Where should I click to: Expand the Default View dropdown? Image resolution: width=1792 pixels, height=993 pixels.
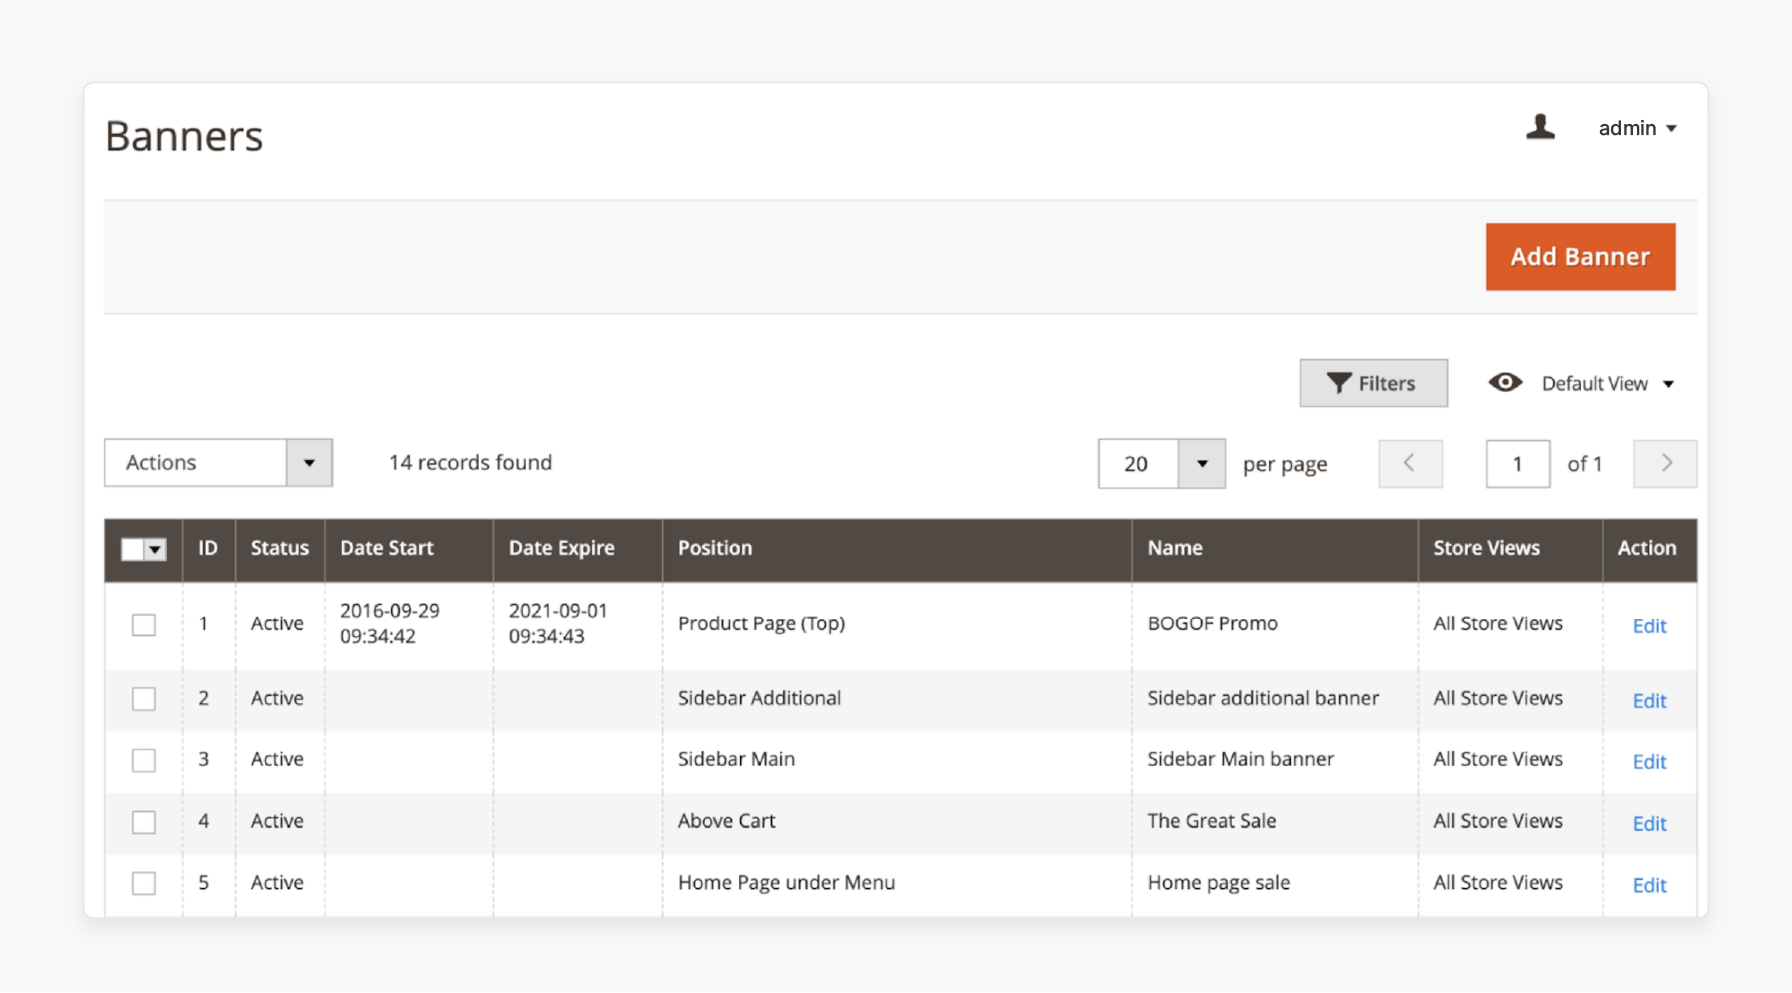[1608, 384]
